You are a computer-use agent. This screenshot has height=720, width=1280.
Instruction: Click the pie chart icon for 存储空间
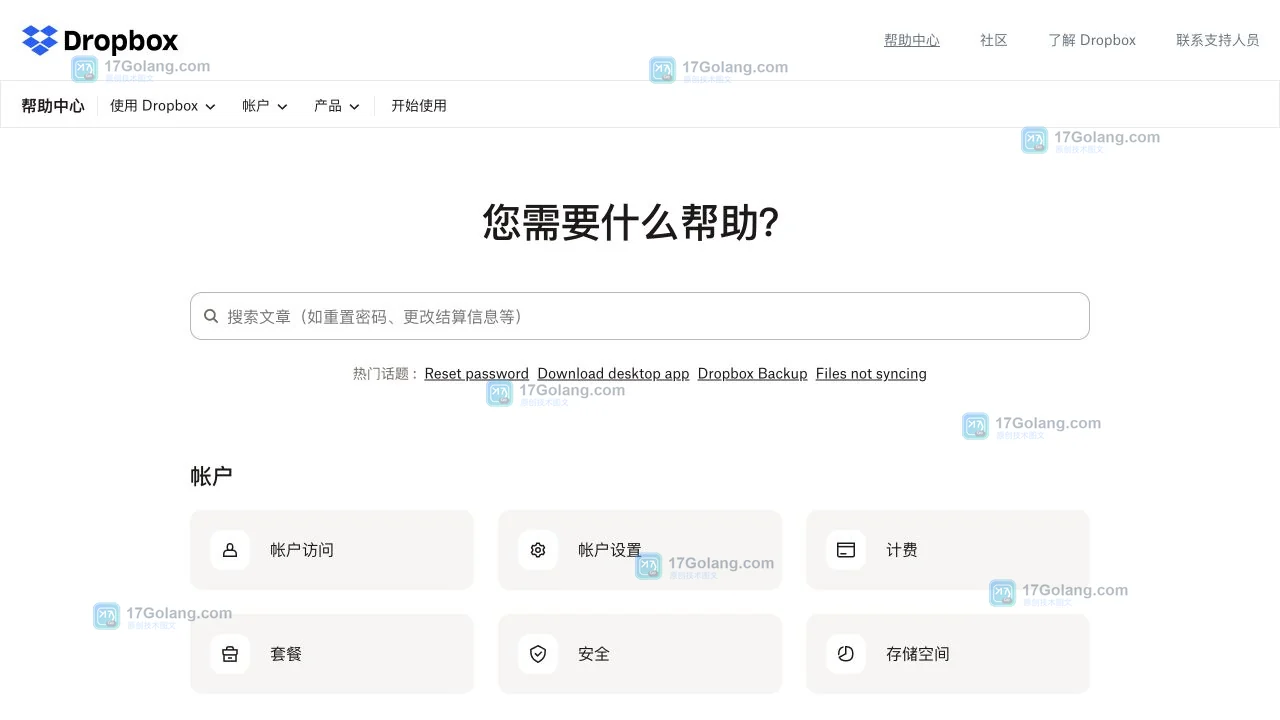846,654
